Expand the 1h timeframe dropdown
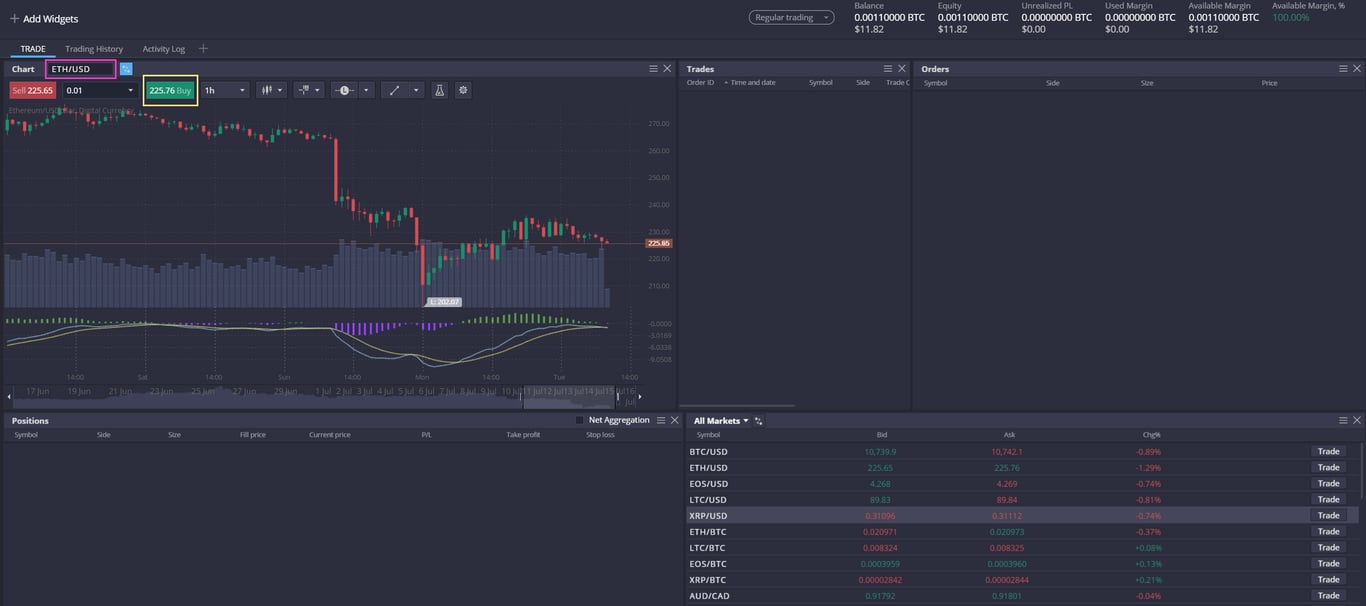Image resolution: width=1366 pixels, height=606 pixels. 222,90
